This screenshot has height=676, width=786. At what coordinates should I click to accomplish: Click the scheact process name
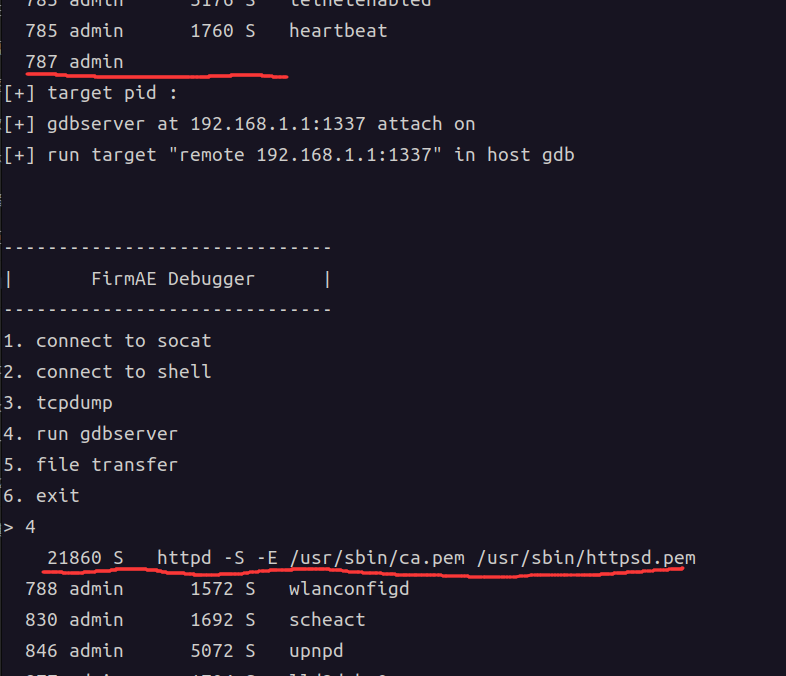pyautogui.click(x=327, y=620)
